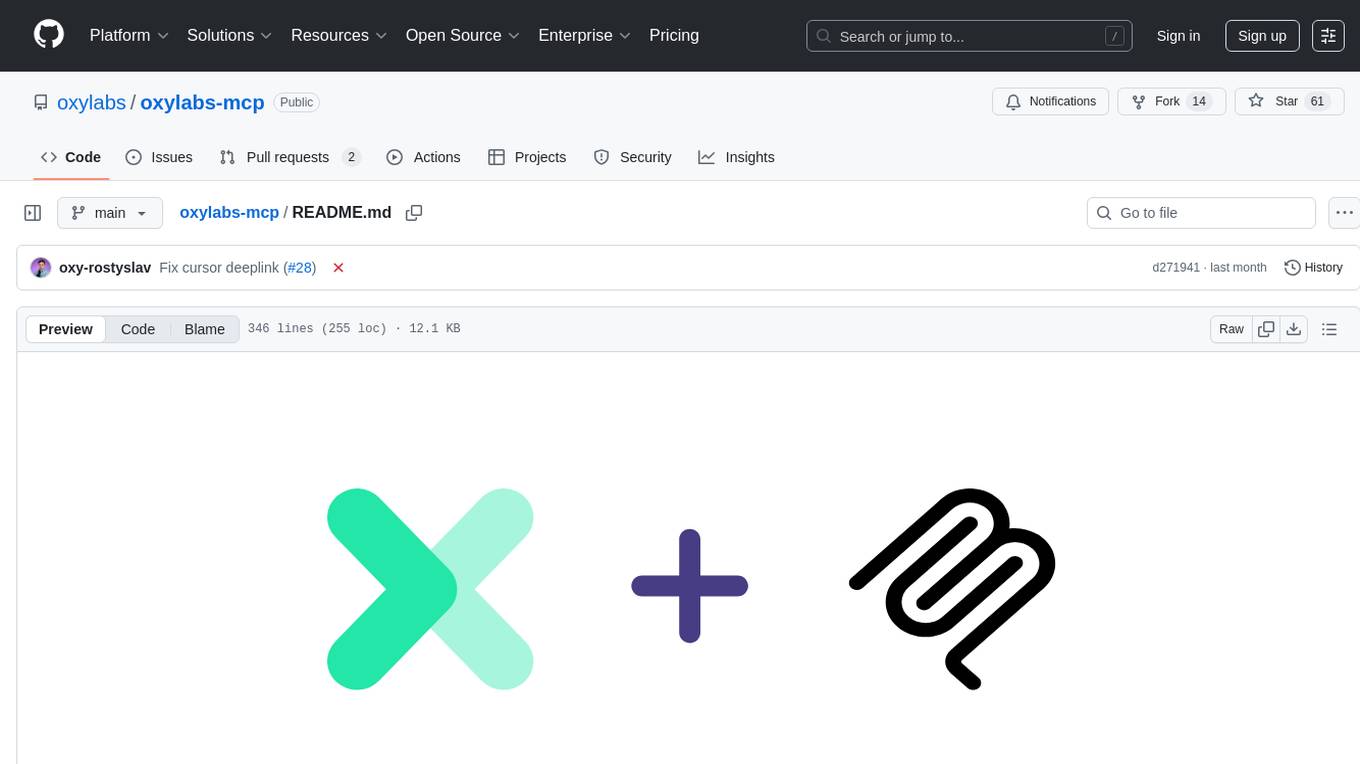Switch to the Insights tab
The height and width of the screenshot is (764, 1360).
736,157
